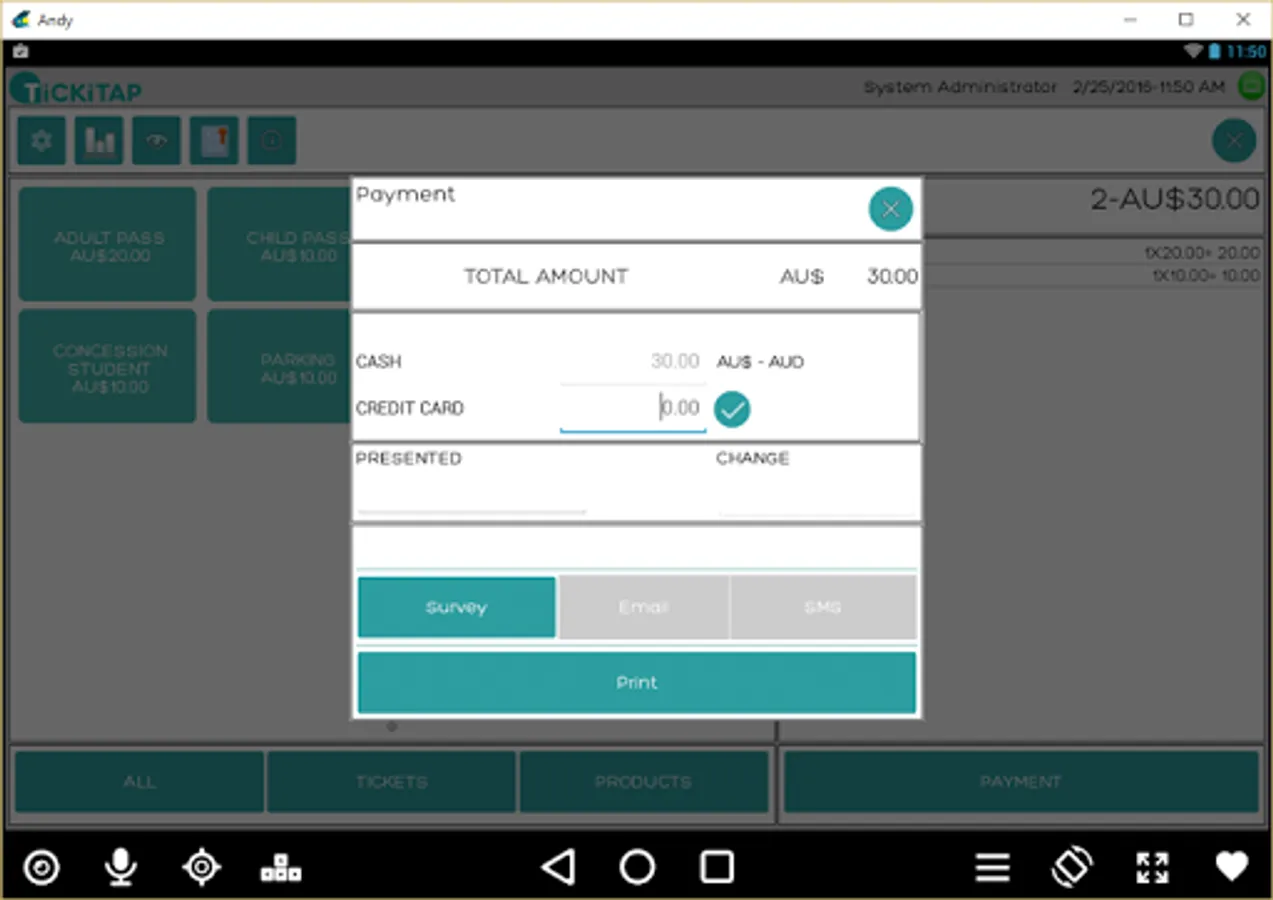Click the AU$ - AUD currency label
Image resolution: width=1273 pixels, height=900 pixels.
760,362
